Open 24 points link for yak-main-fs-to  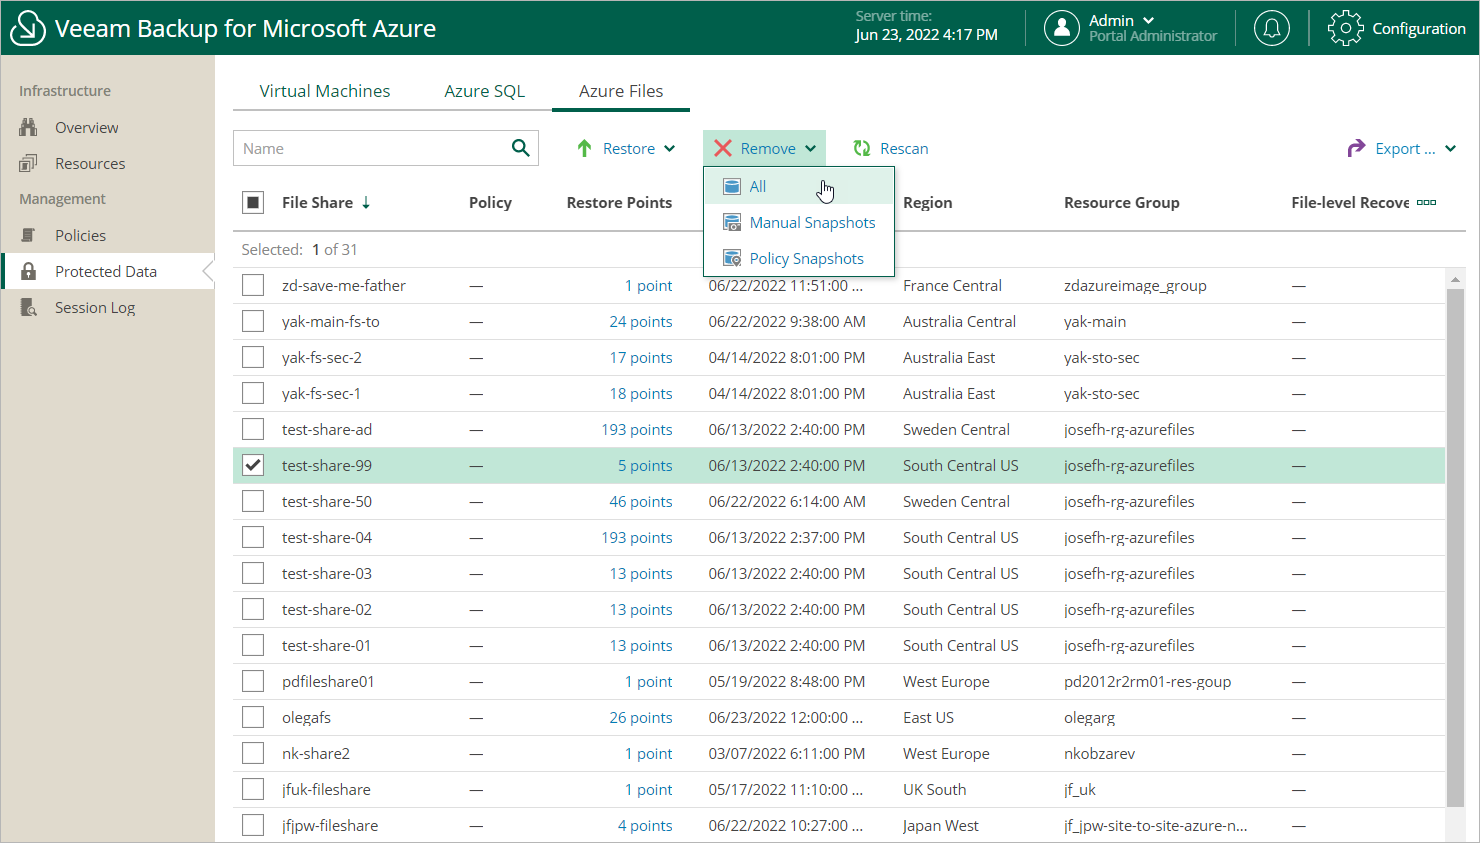click(641, 321)
